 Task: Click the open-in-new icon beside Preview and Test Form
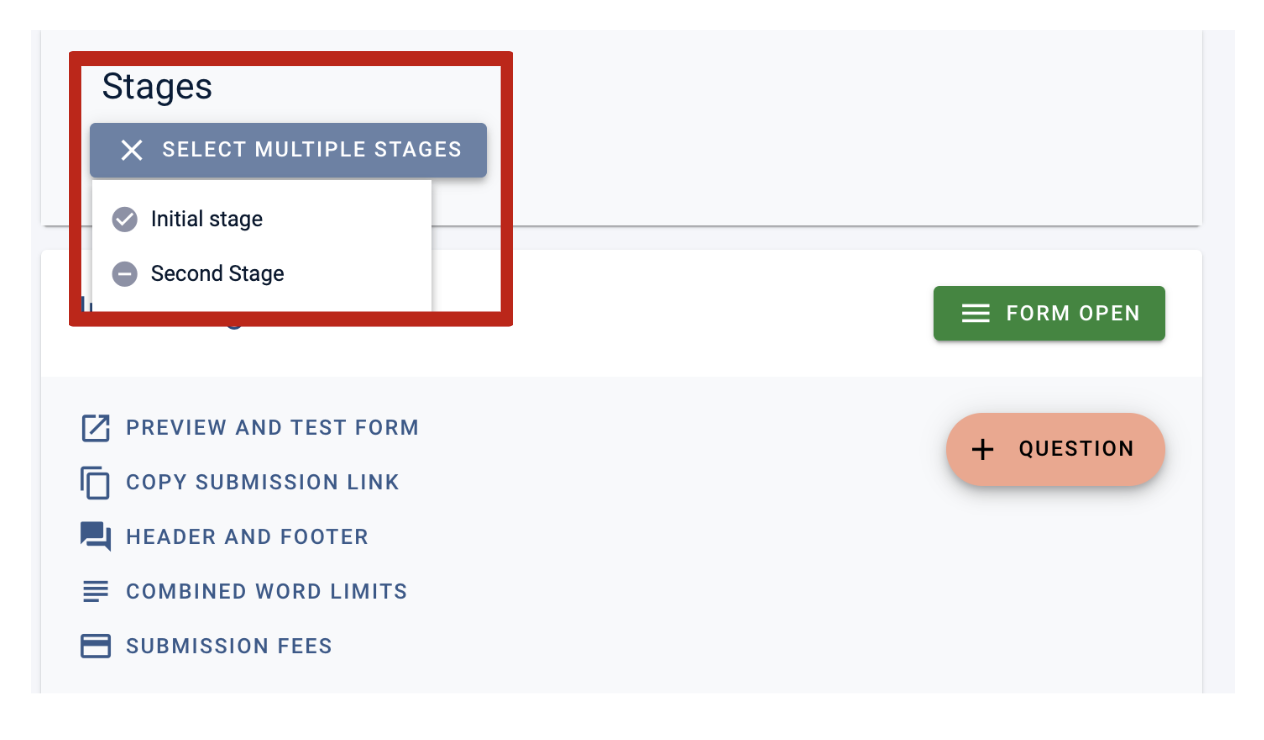[95, 428]
